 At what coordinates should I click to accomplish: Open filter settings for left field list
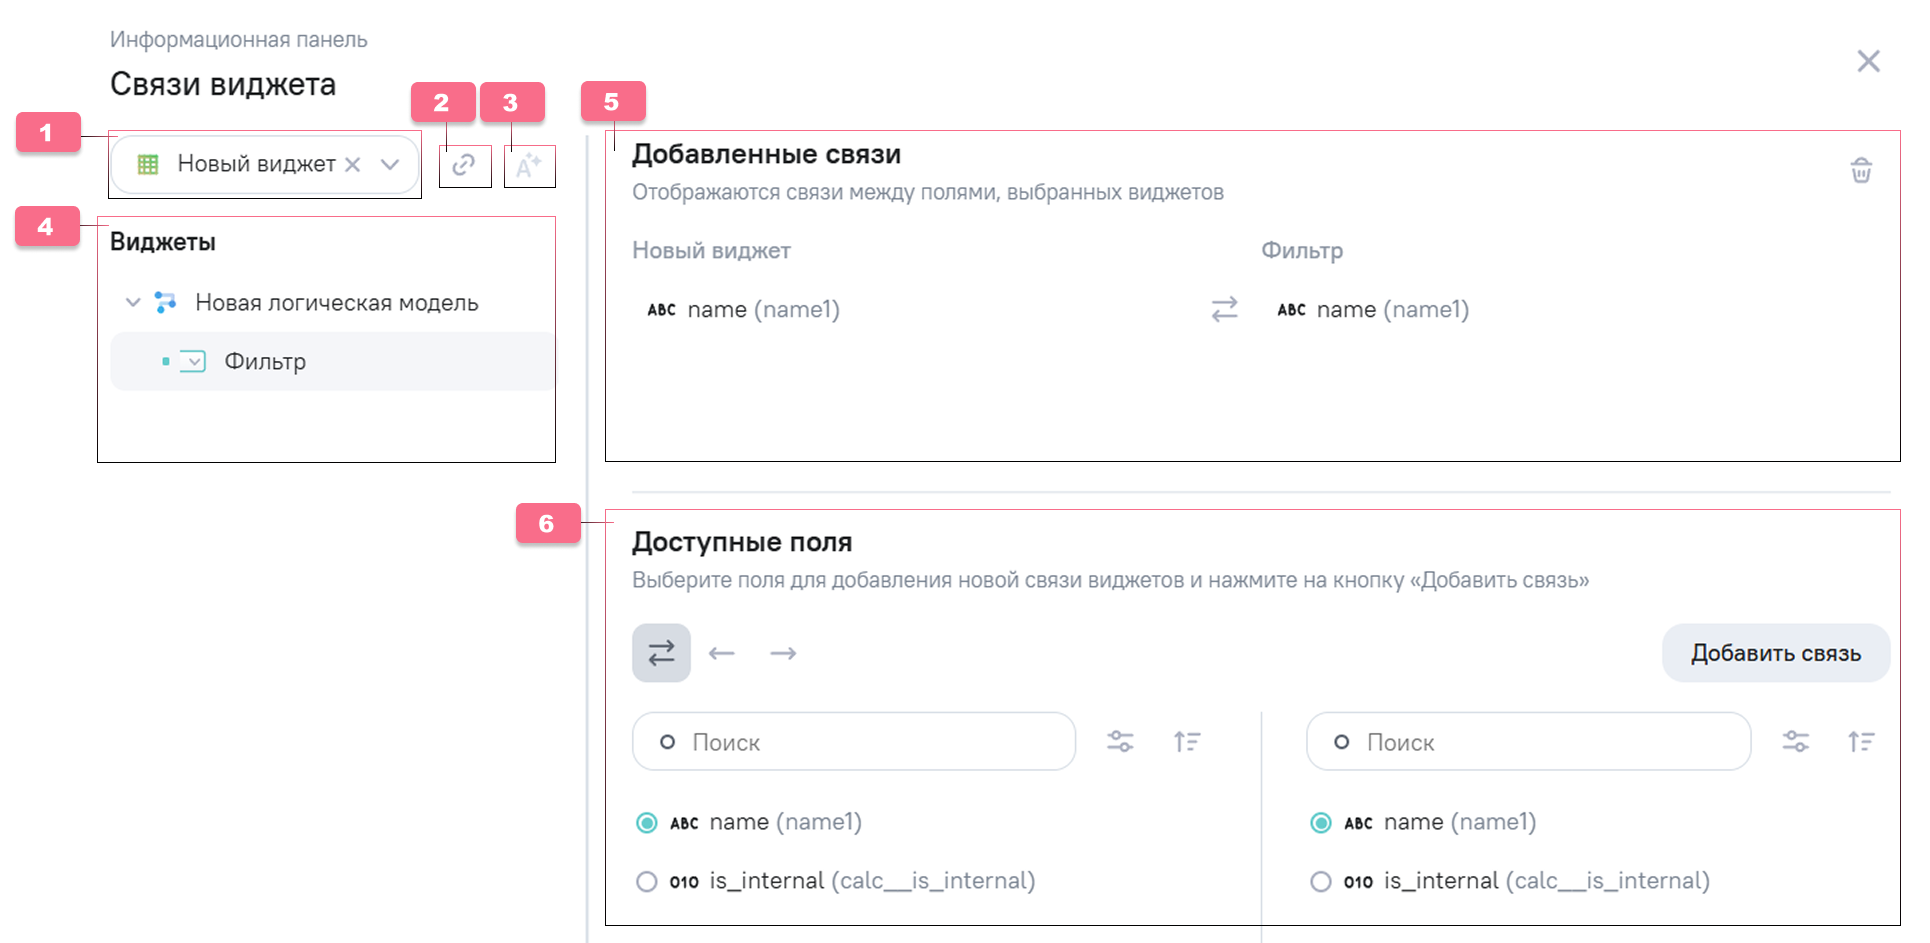[x=1120, y=741]
